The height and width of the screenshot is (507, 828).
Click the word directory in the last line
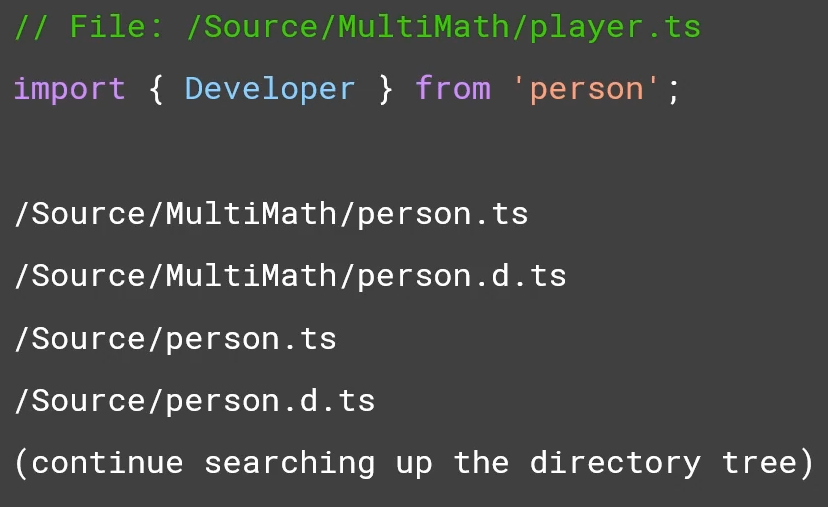tap(615, 463)
